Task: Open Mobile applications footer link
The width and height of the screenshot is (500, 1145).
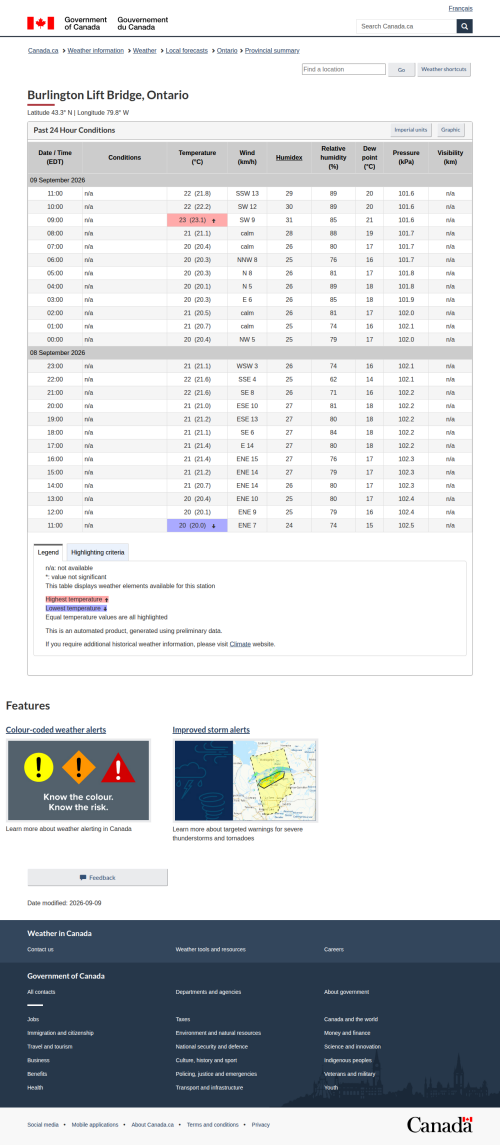Action: pyautogui.click(x=95, y=1125)
